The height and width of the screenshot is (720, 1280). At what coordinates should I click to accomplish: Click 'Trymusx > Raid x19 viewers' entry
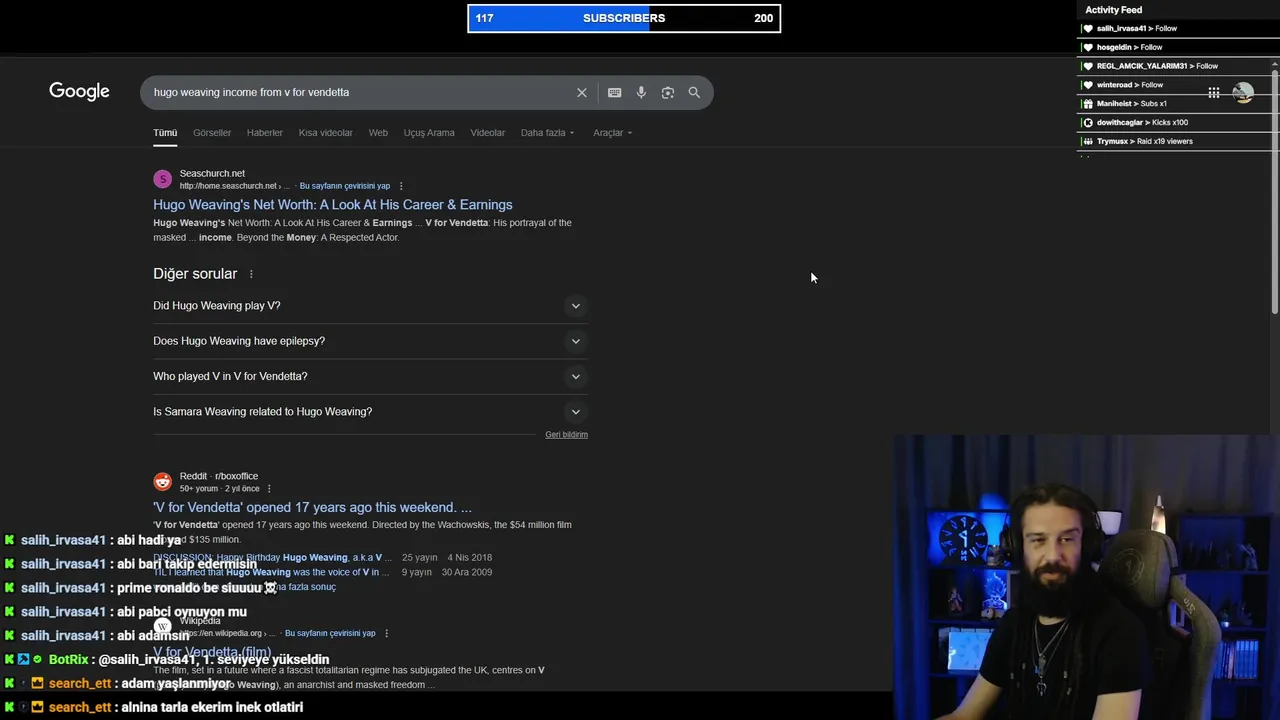click(x=1144, y=141)
